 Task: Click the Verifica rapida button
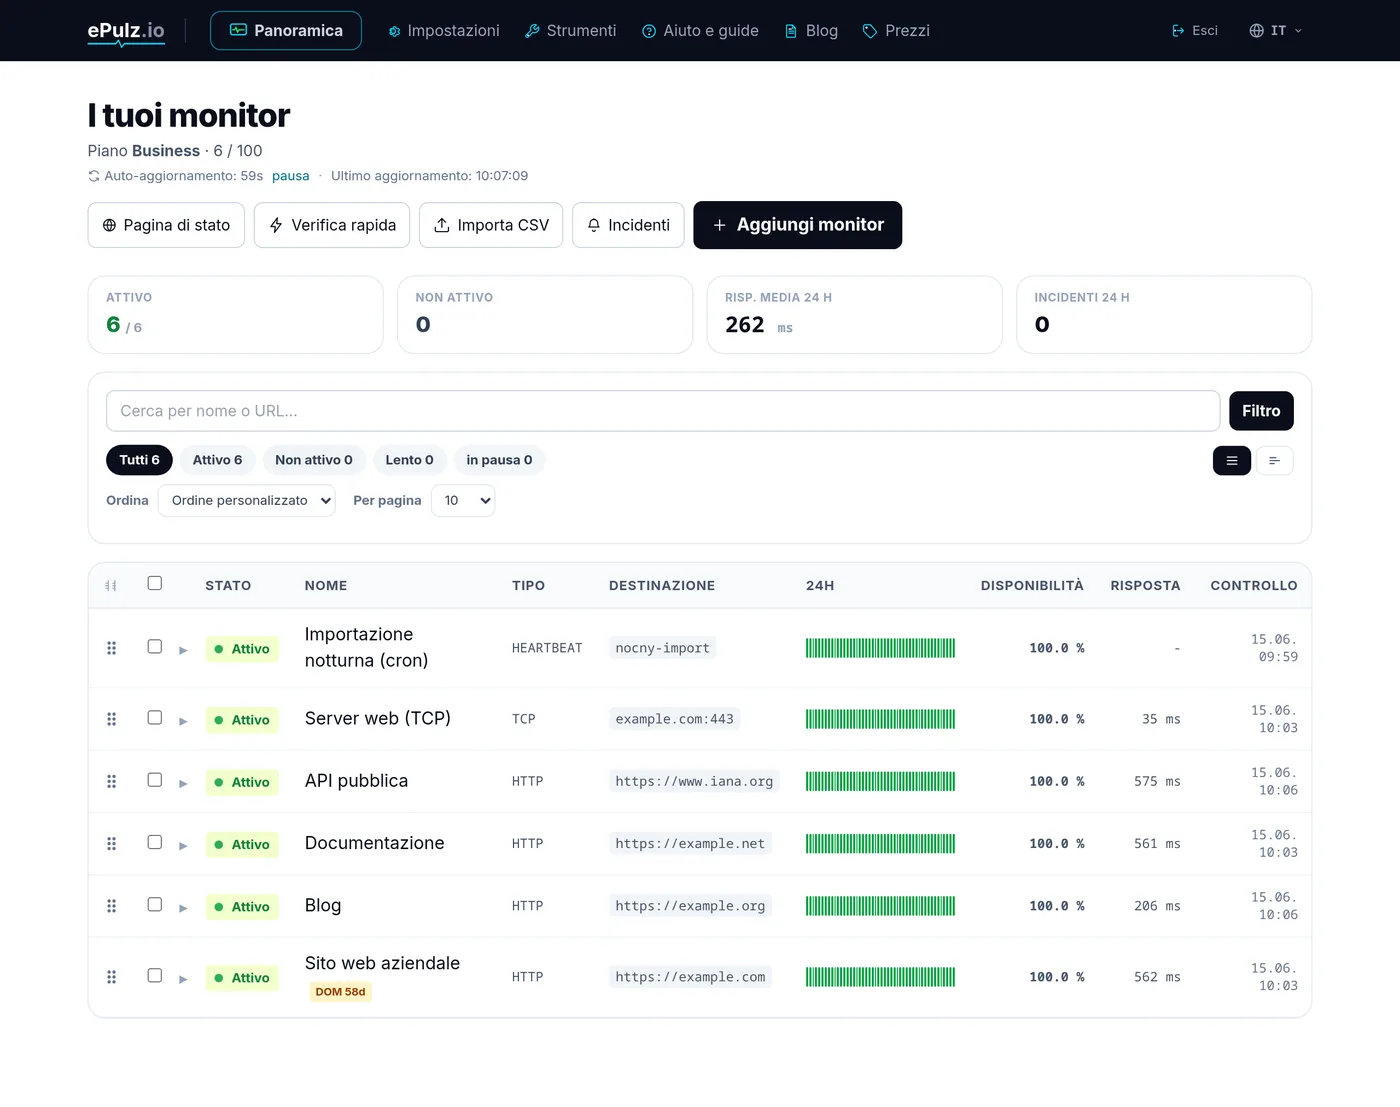click(332, 225)
